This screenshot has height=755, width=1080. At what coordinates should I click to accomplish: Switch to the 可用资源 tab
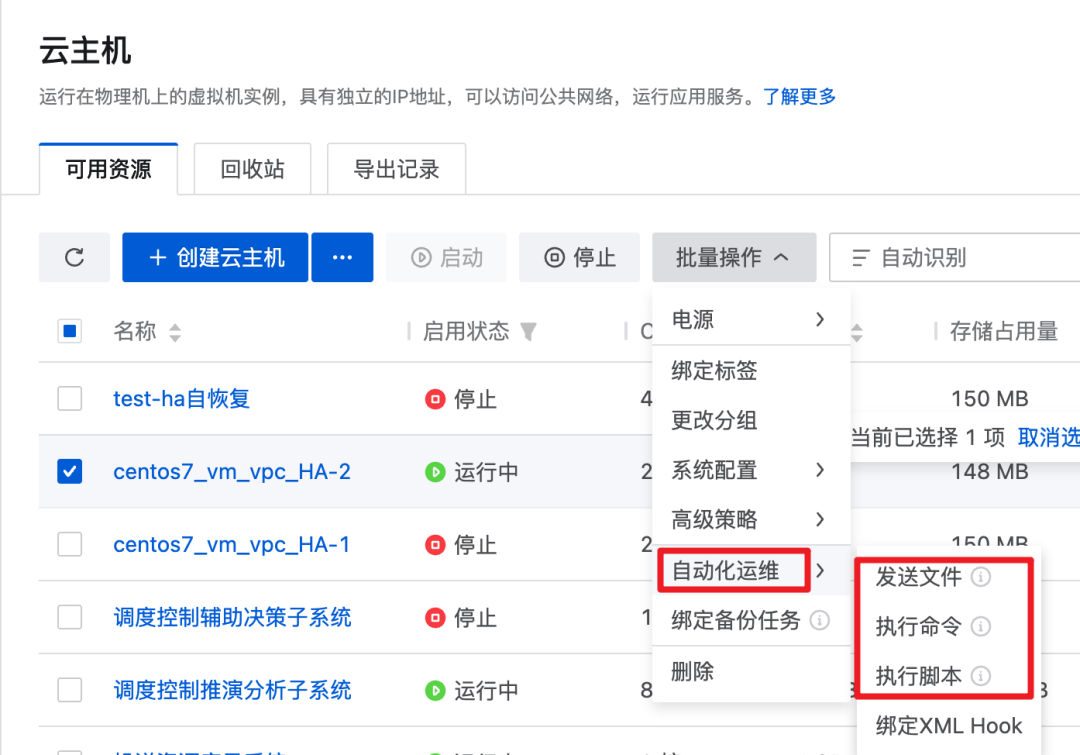point(109,169)
